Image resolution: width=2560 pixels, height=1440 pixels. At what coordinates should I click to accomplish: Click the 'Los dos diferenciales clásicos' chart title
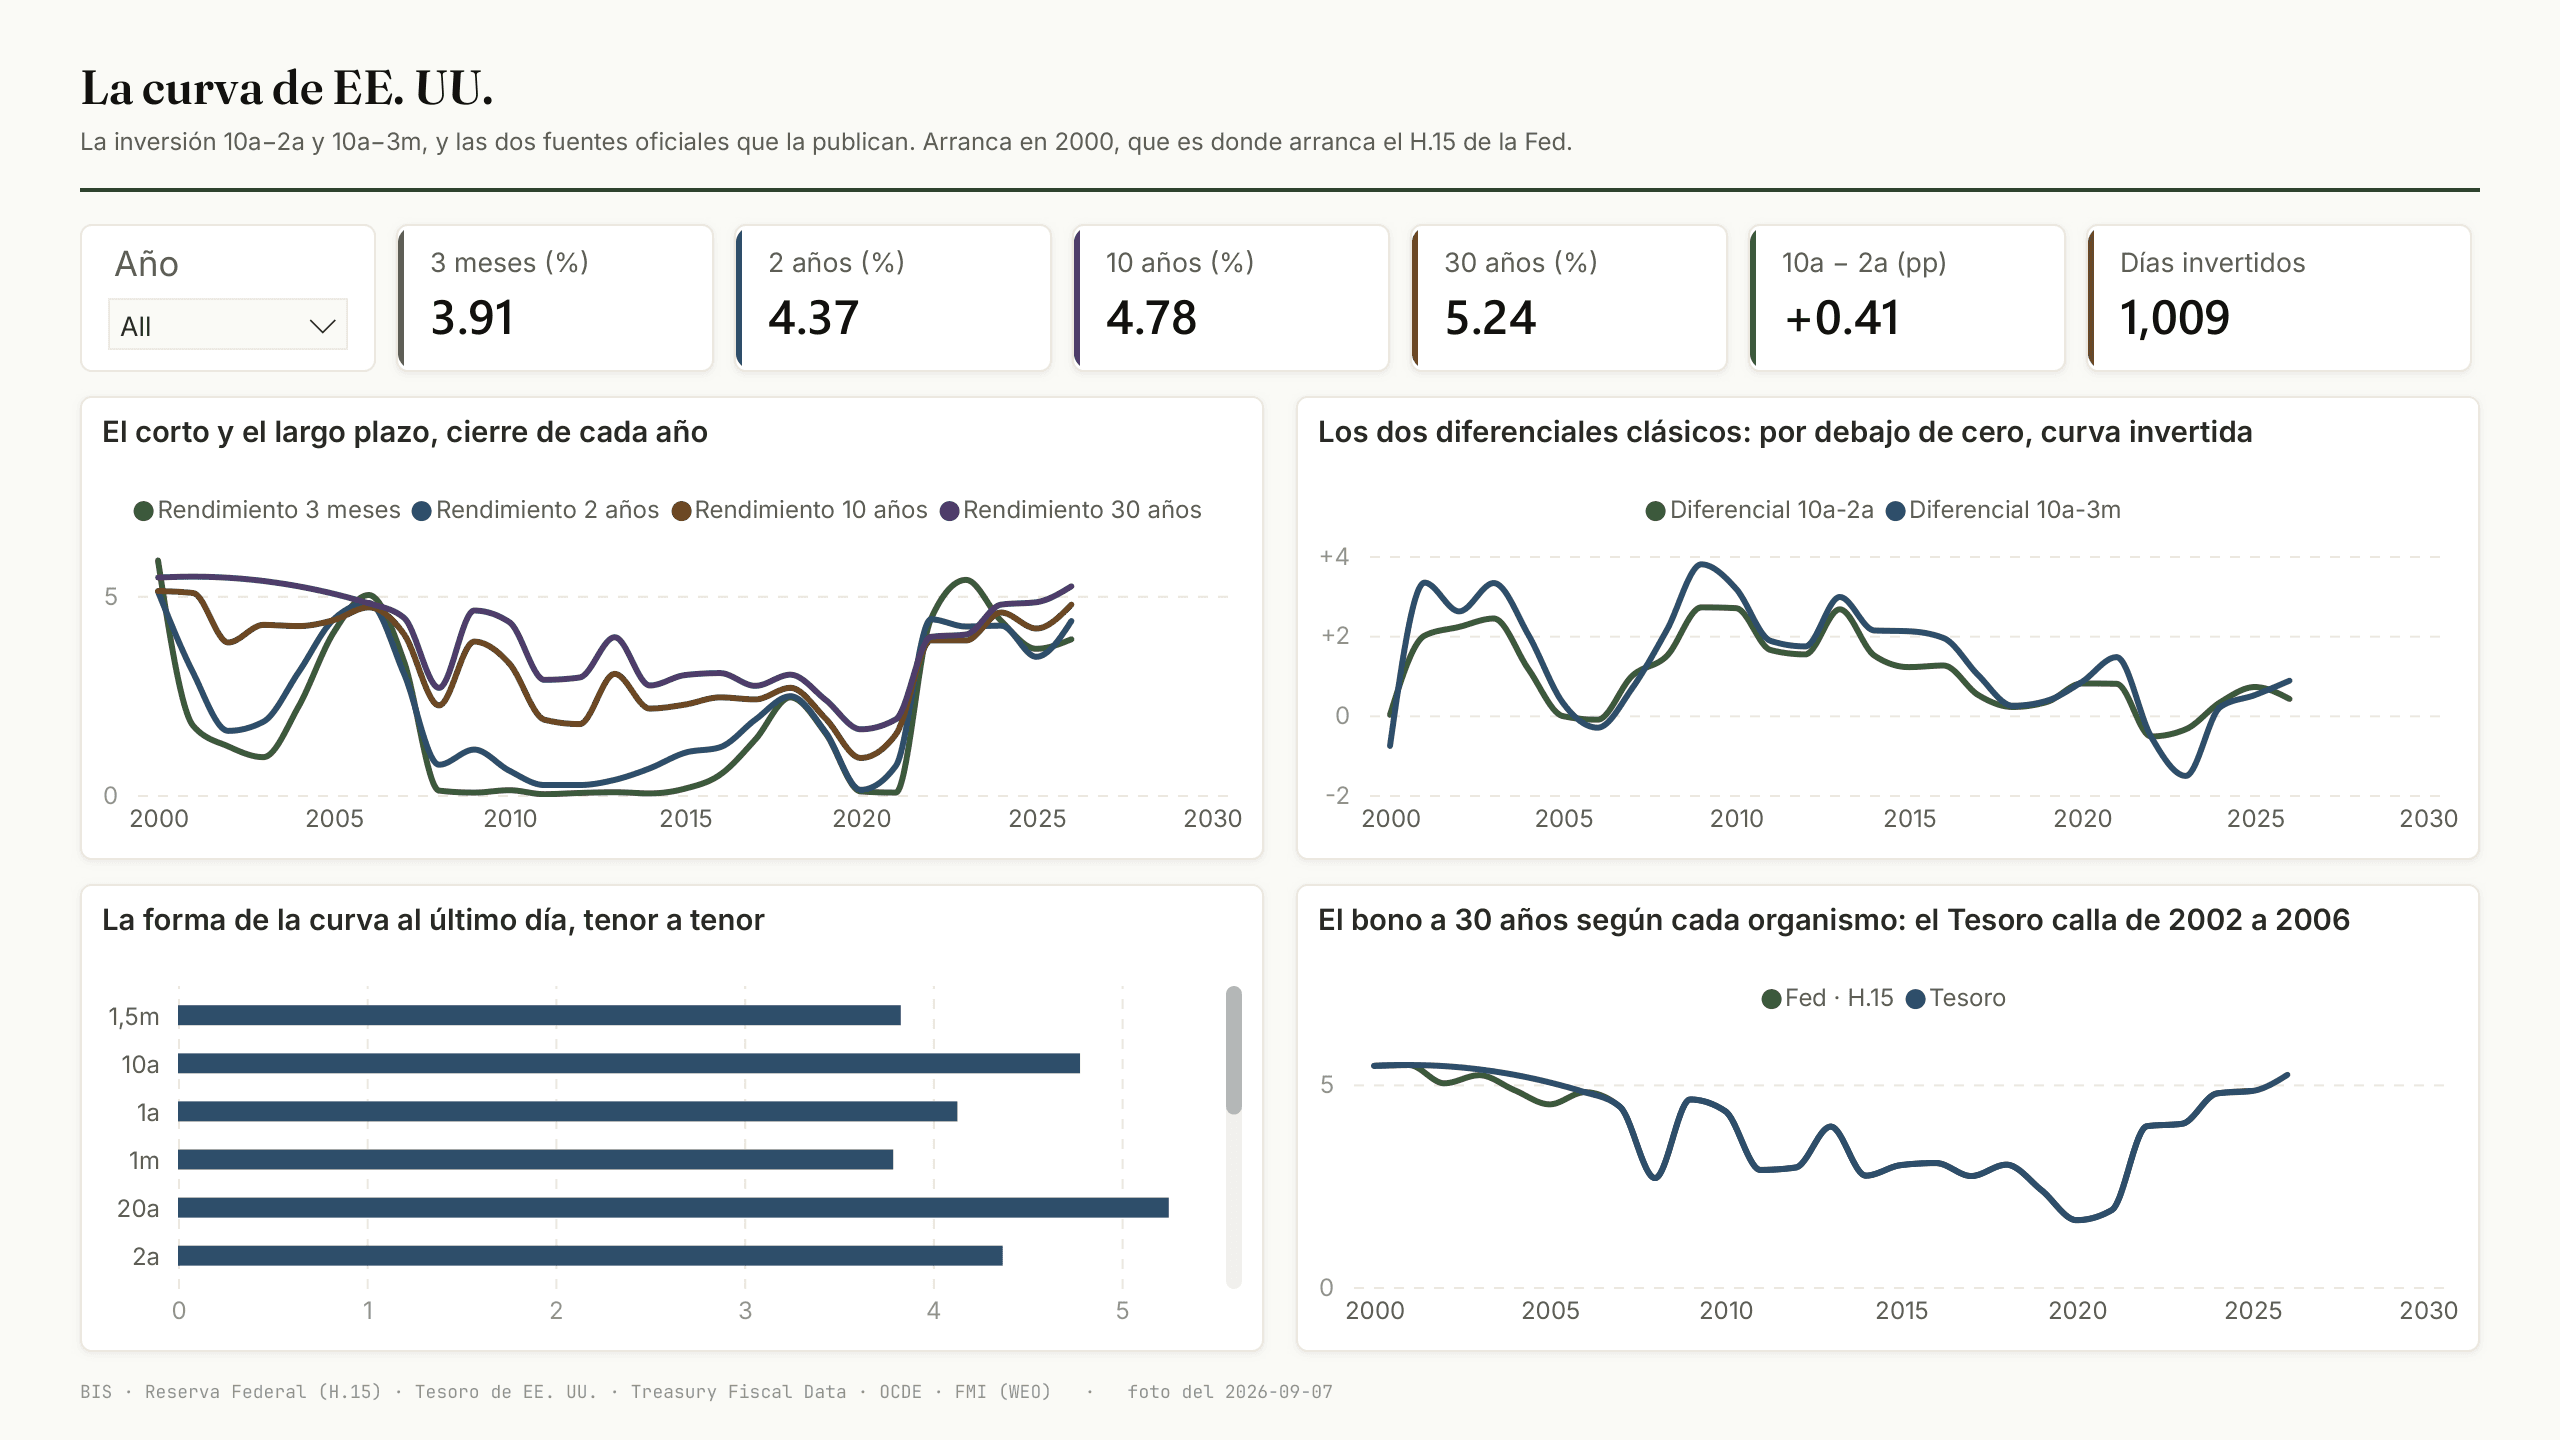pos(1785,432)
